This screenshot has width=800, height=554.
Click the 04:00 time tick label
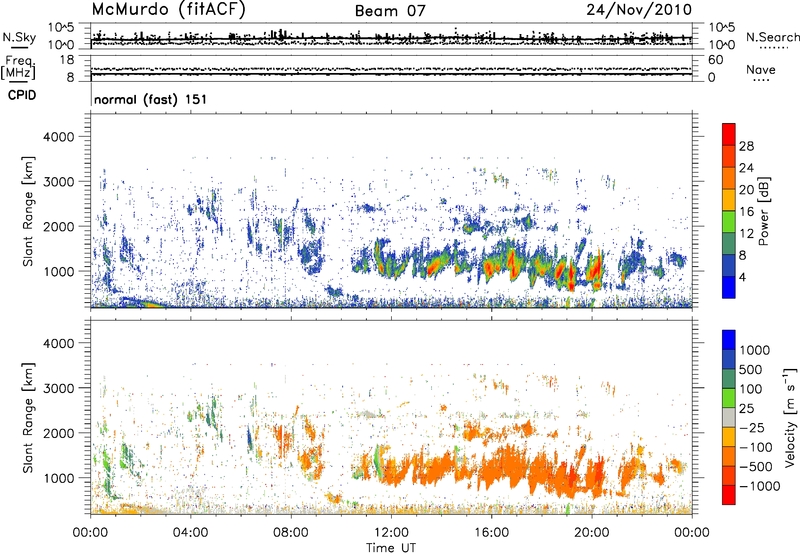(190, 533)
